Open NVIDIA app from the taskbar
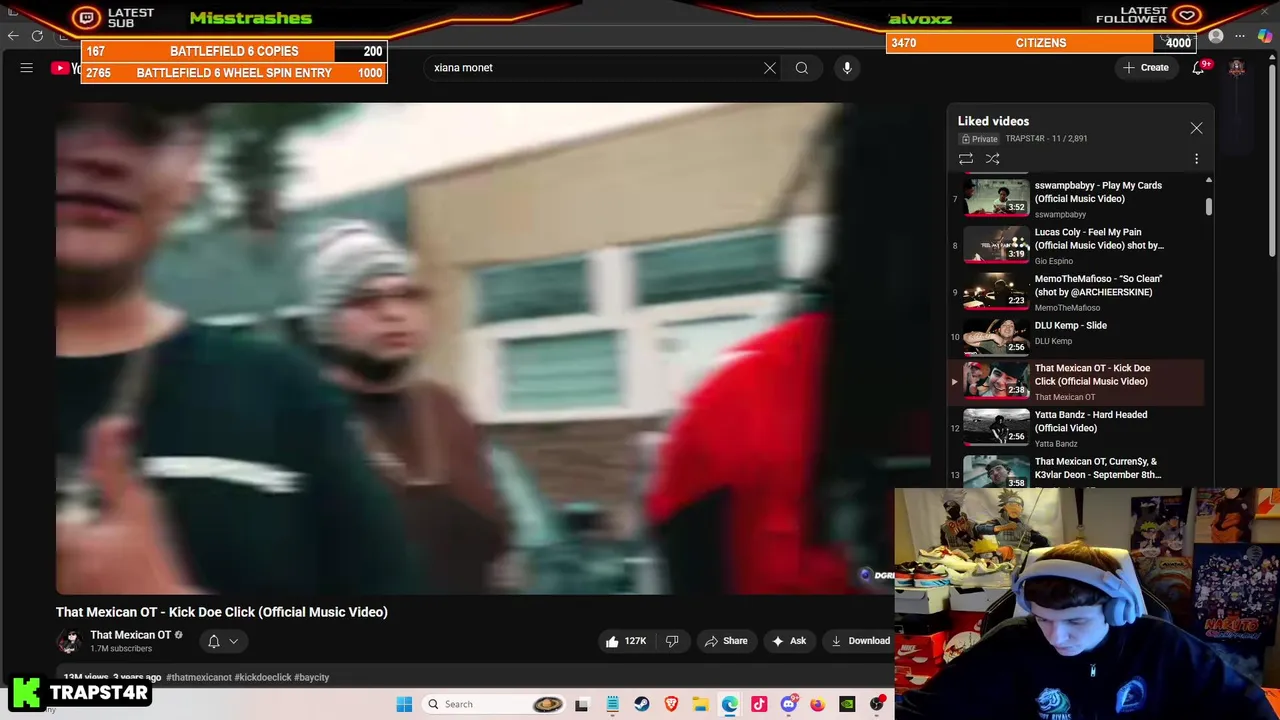 (847, 704)
